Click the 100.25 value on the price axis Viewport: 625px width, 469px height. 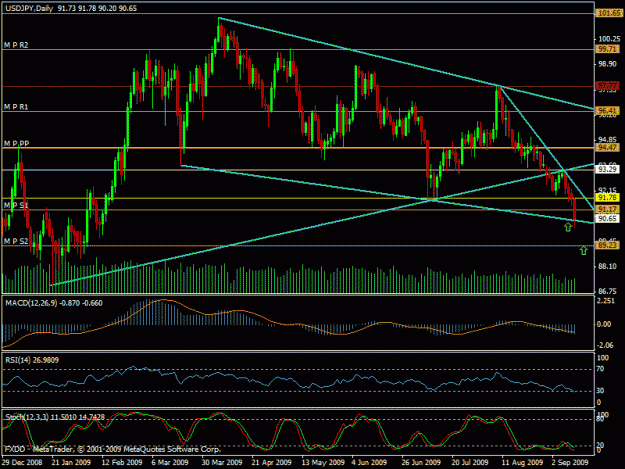click(609, 39)
